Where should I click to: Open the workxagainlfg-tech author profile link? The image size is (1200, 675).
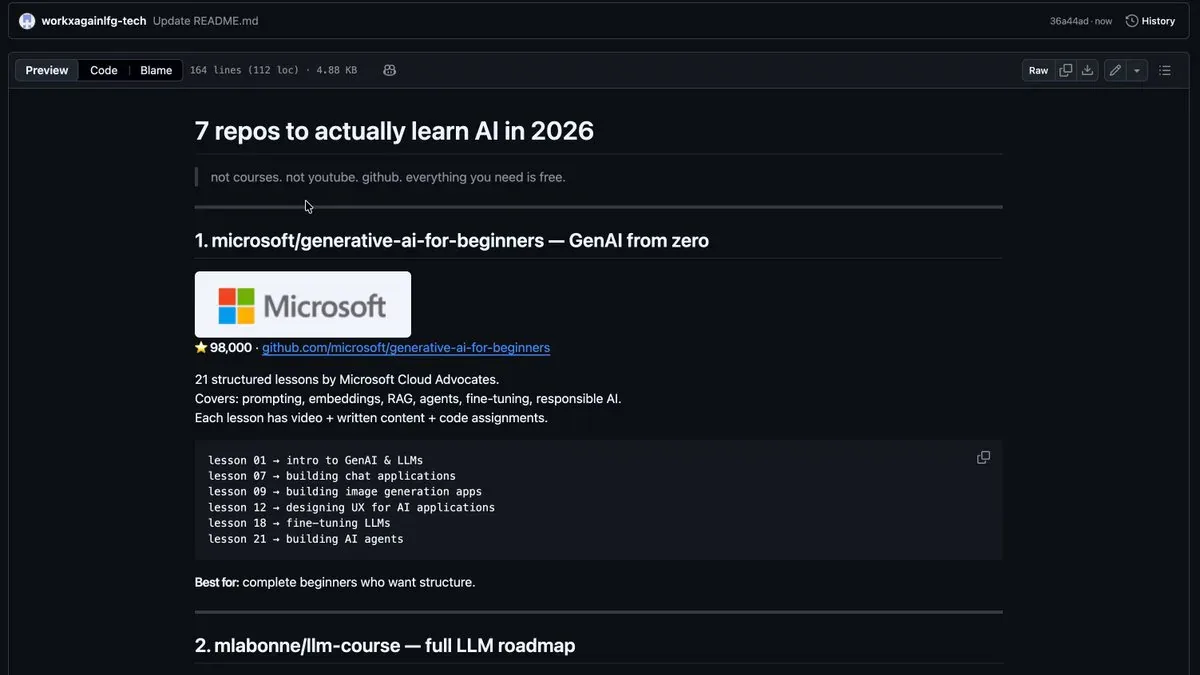(94, 21)
